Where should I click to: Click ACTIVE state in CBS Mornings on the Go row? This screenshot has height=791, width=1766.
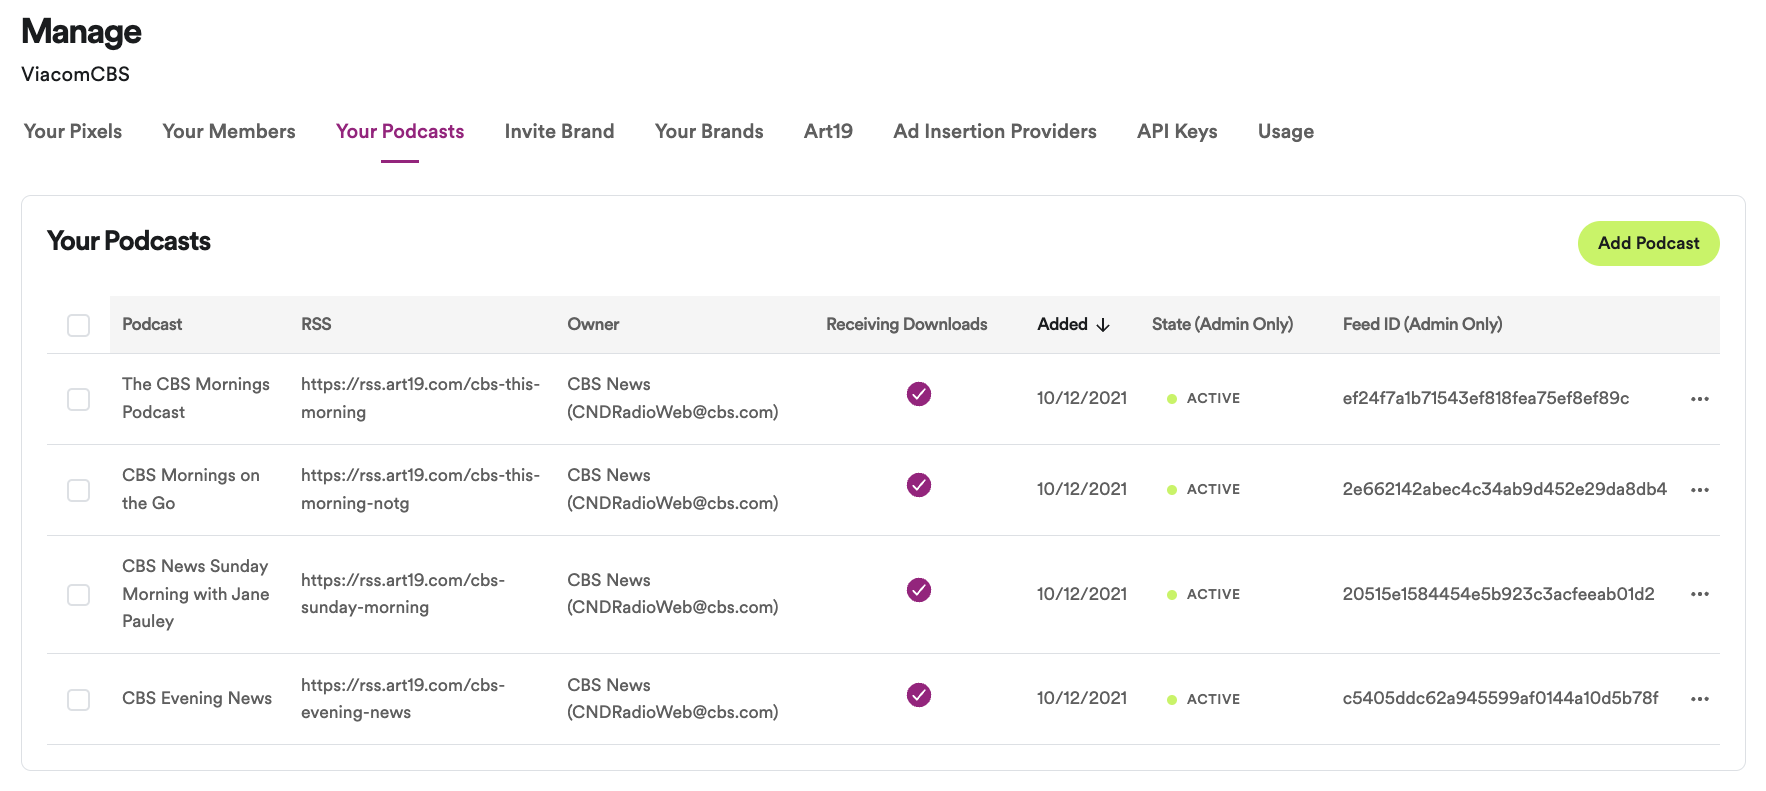pos(1204,489)
